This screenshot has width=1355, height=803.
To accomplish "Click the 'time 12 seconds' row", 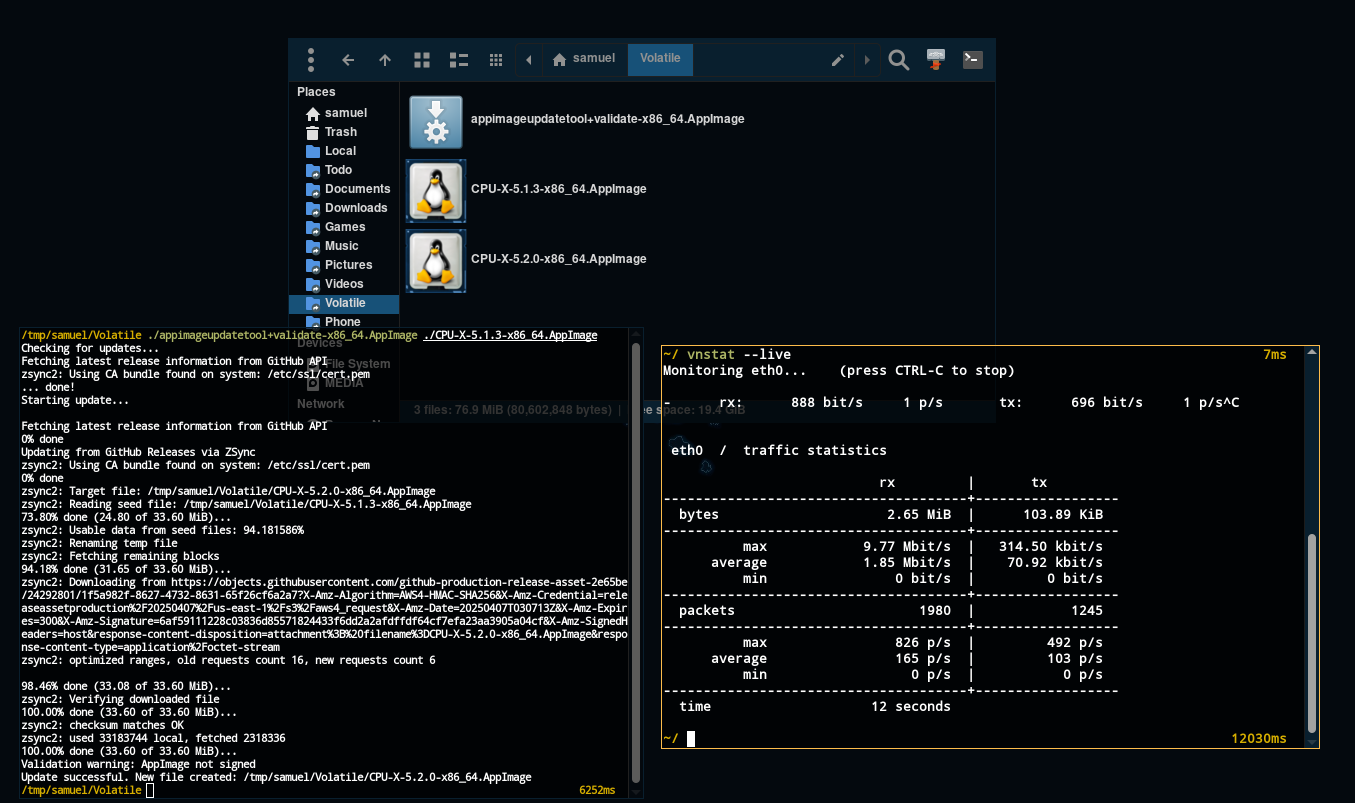I will [x=815, y=706].
